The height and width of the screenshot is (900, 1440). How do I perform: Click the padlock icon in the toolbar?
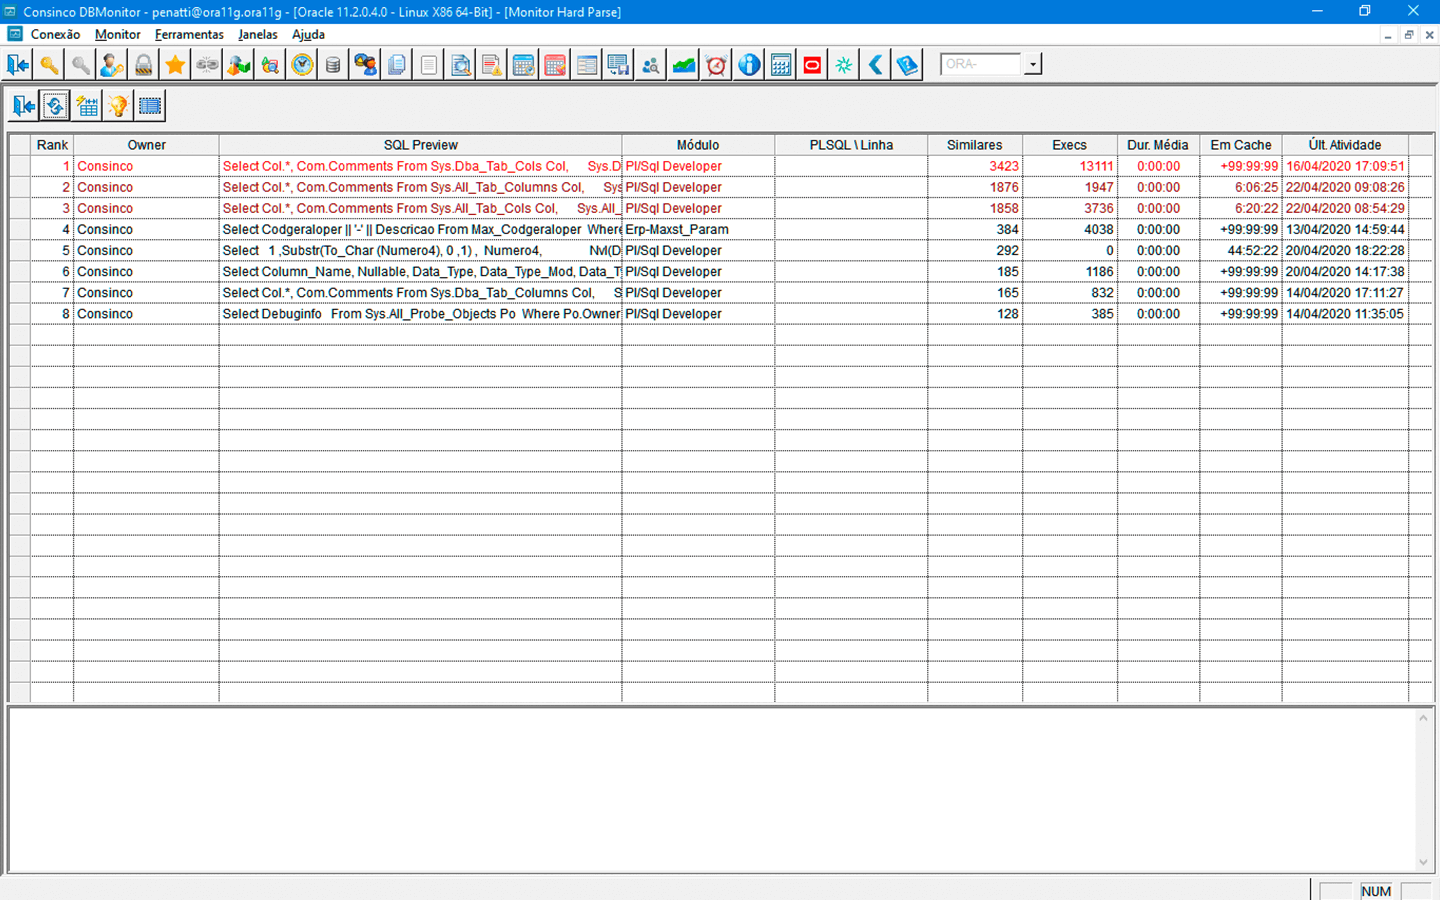coord(144,65)
